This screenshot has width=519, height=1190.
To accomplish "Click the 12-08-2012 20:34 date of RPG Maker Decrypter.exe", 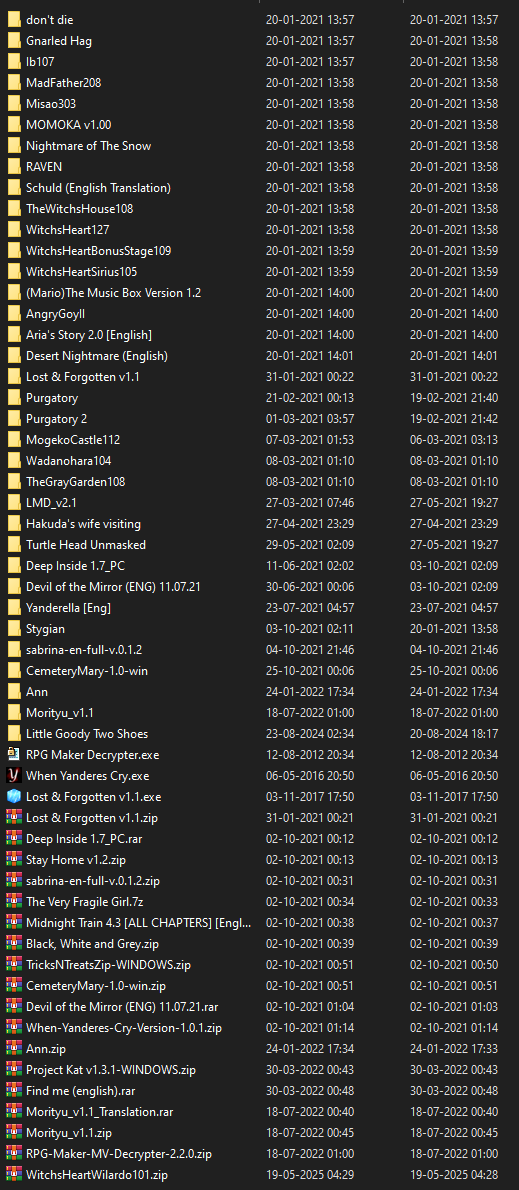I will pyautogui.click(x=309, y=754).
